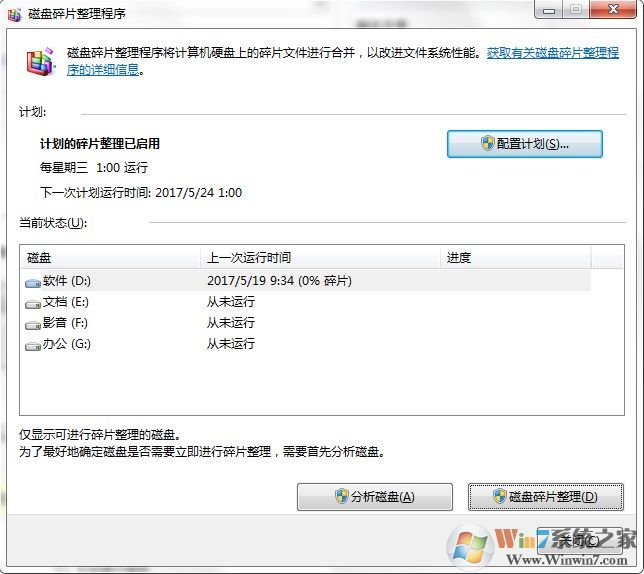Image resolution: width=644 pixels, height=574 pixels.
Task: Click the text 仅显示可进行碎片整理的磁盘。
Action: (99, 435)
